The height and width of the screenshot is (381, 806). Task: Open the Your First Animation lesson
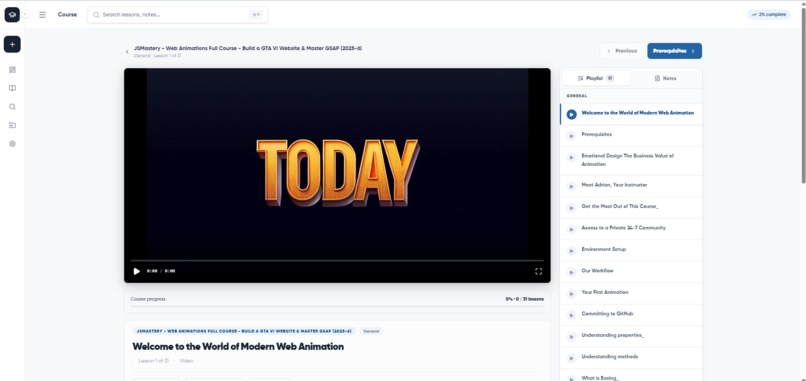tap(631, 292)
